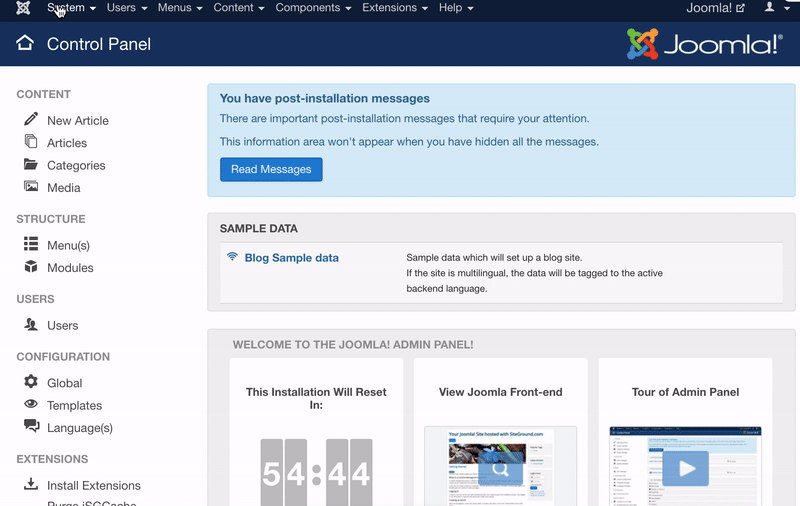The image size is (800, 506).
Task: Open the Joomla! site preview link
Action: [x=715, y=8]
